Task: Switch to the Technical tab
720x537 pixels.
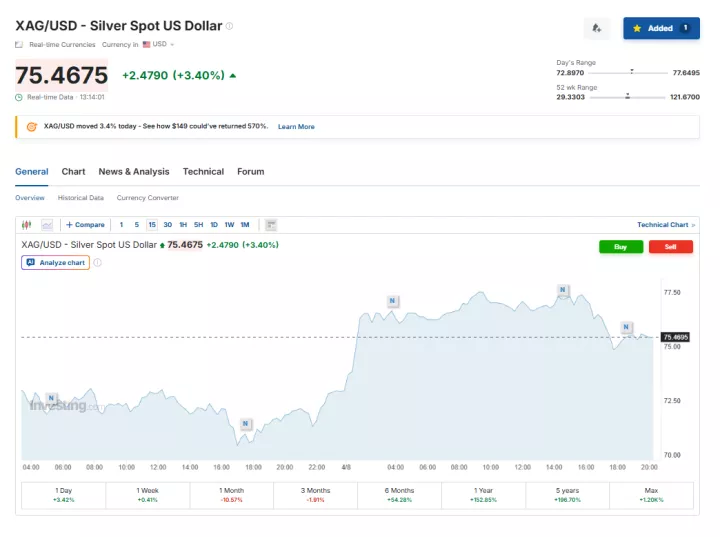Action: click(203, 172)
